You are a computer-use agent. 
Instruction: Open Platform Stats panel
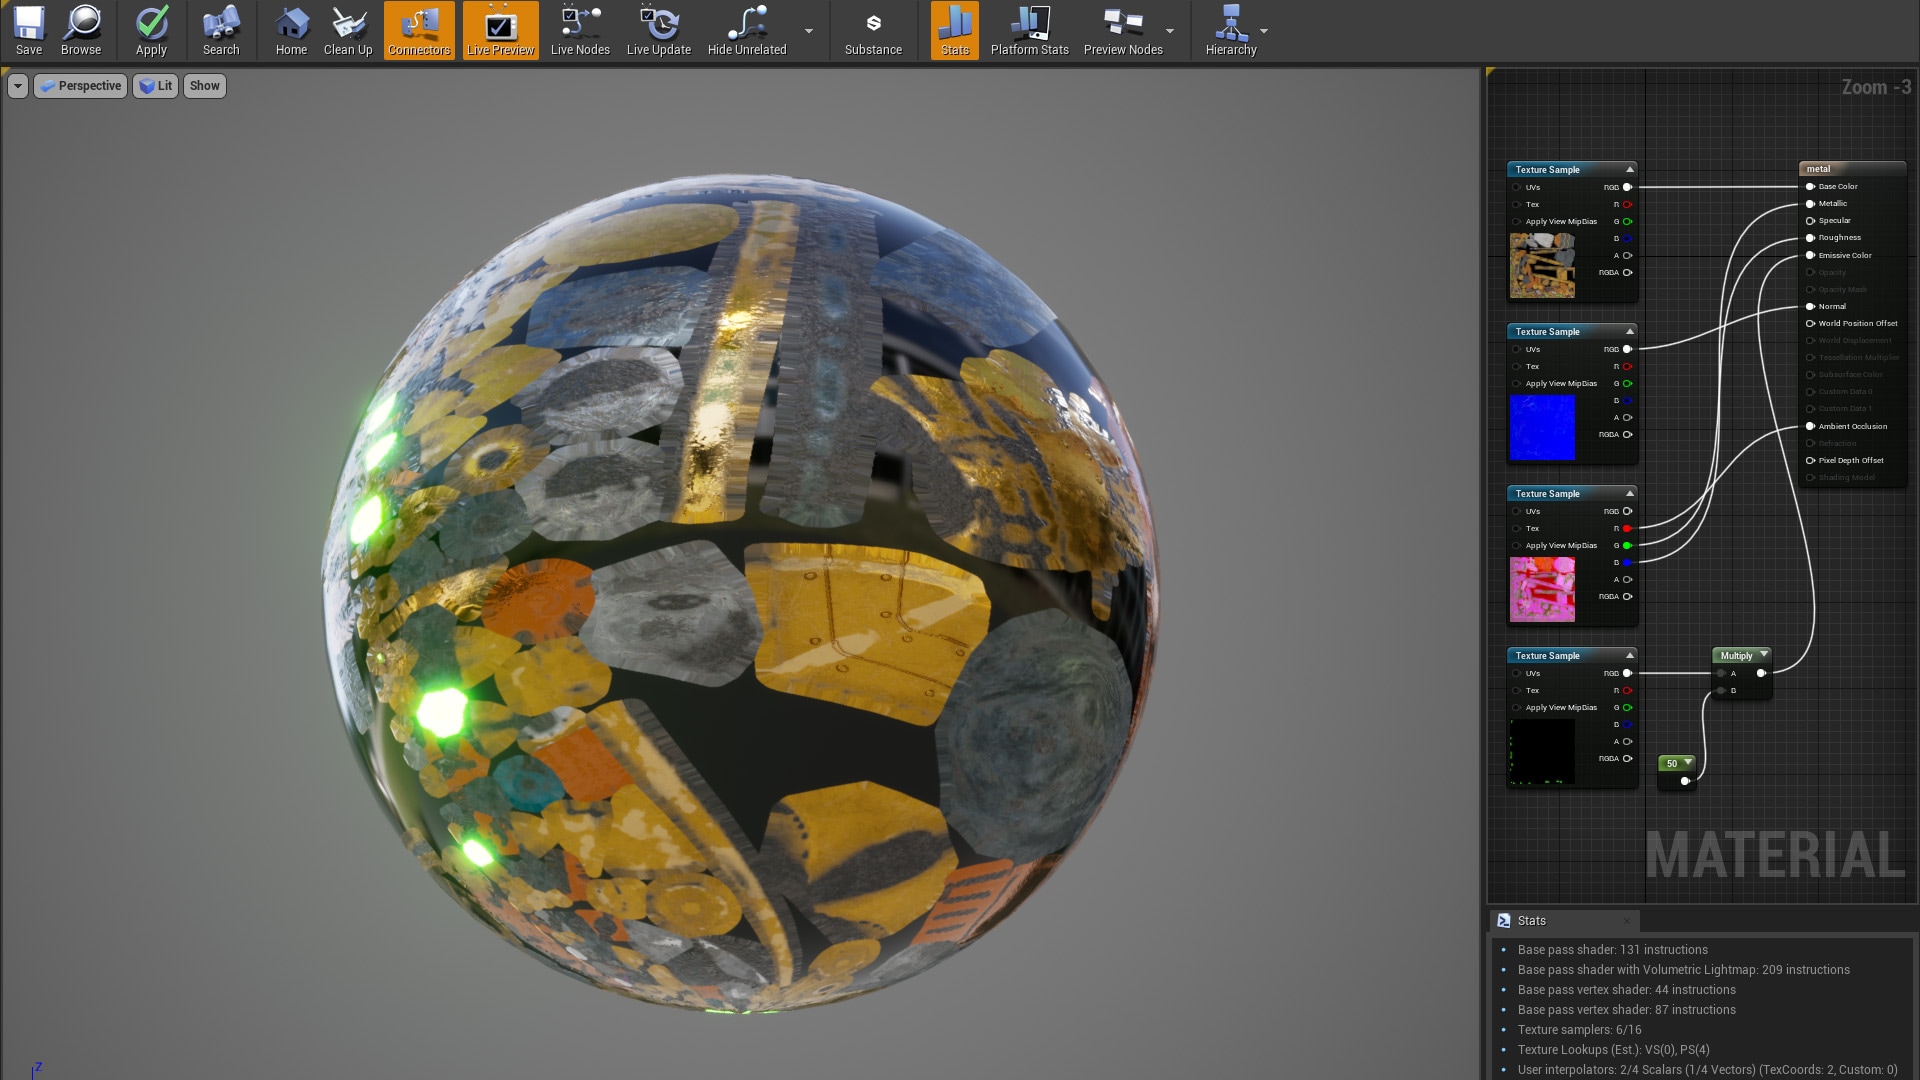pos(1029,30)
